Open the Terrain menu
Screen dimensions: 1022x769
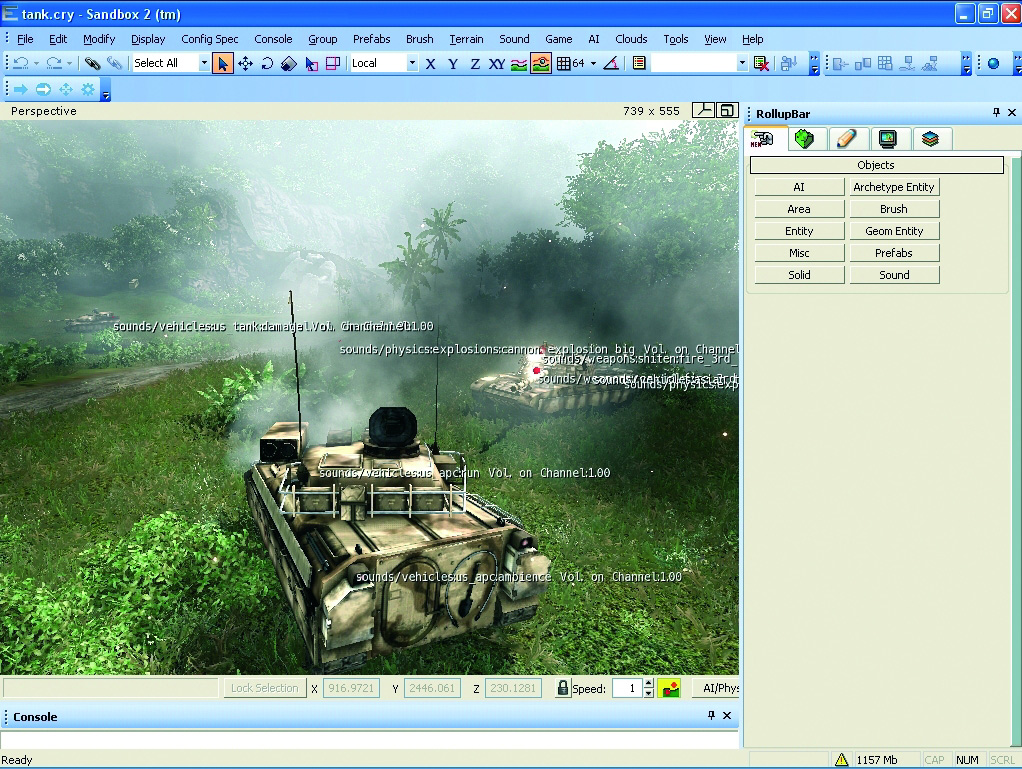[x=466, y=39]
